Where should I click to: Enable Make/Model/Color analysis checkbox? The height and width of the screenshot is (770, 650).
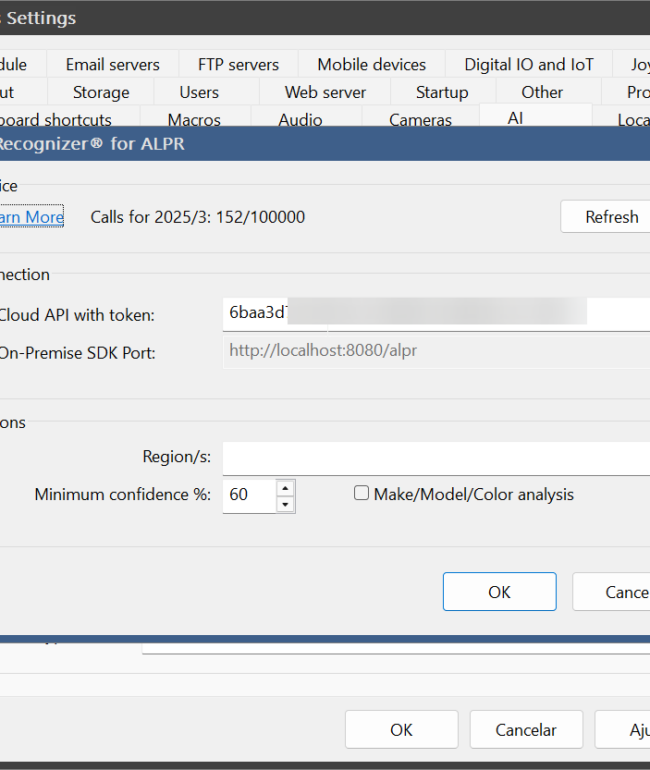tap(361, 493)
